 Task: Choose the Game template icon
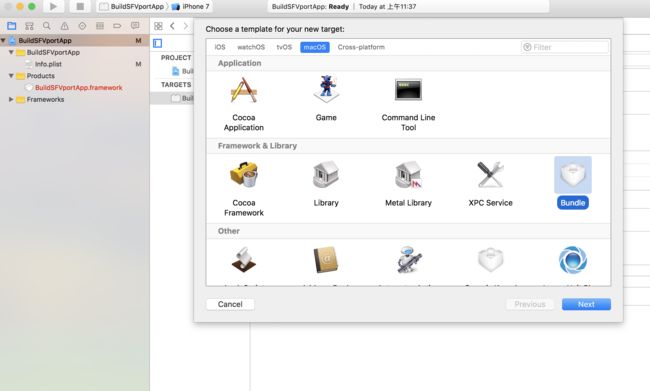tap(326, 89)
